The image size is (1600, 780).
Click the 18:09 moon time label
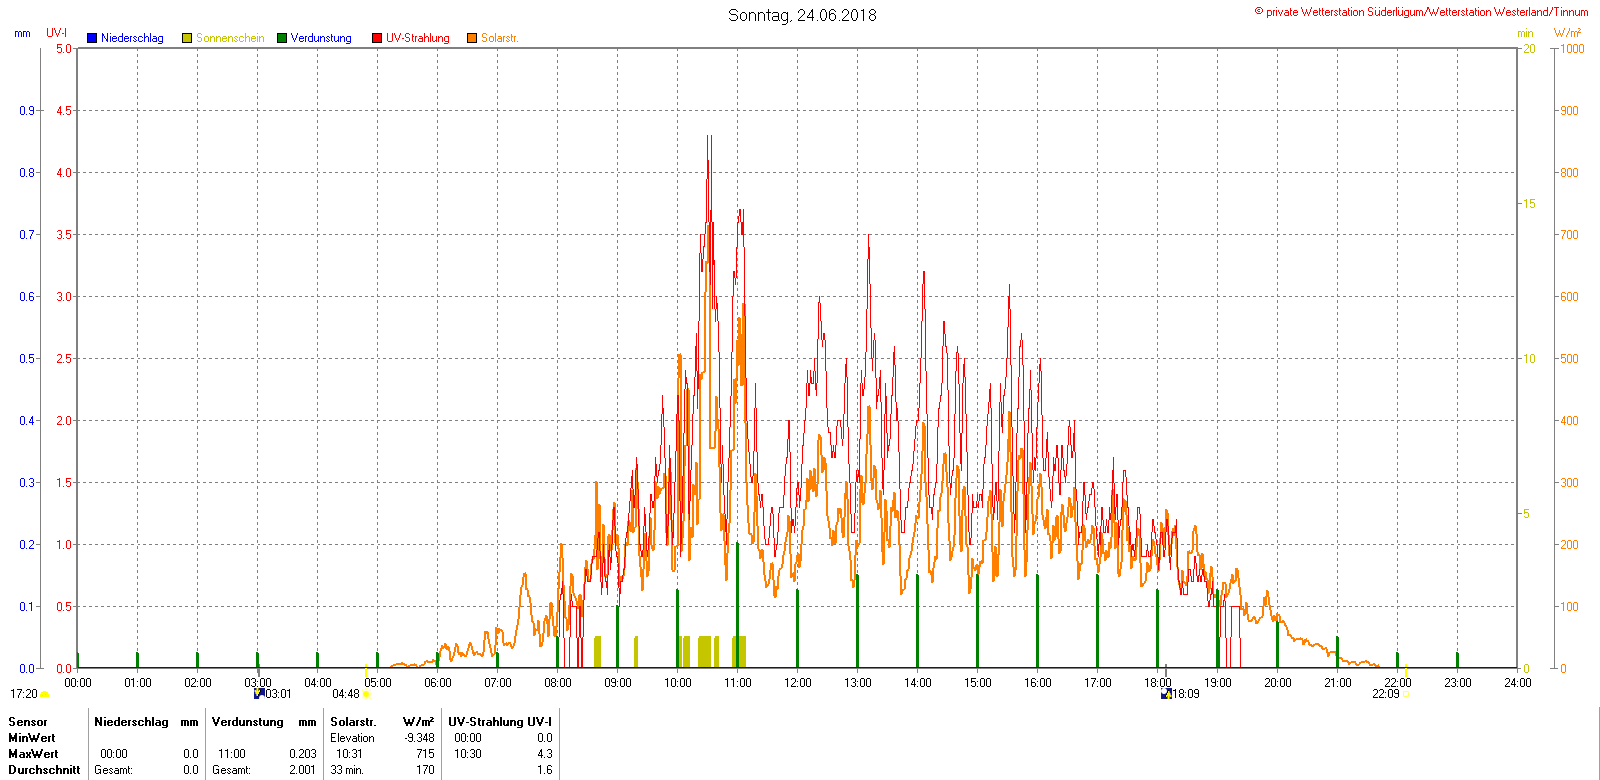(x=1186, y=694)
